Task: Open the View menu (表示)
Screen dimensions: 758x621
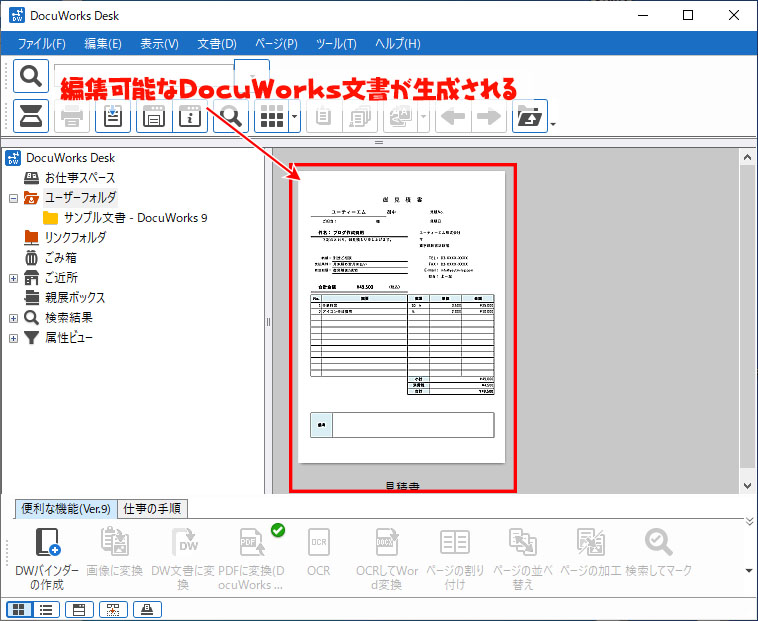Action: tap(160, 43)
